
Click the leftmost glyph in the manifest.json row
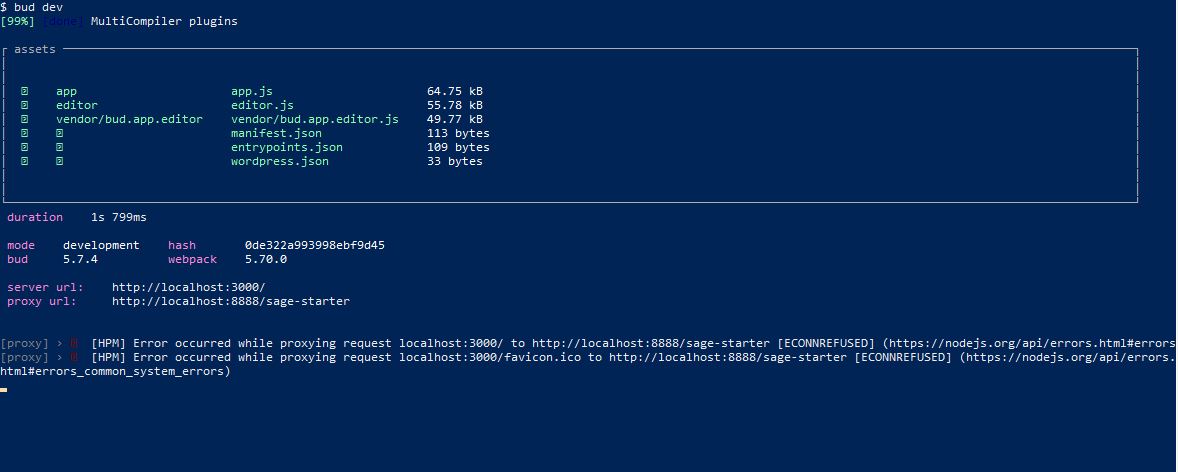tap(25, 133)
